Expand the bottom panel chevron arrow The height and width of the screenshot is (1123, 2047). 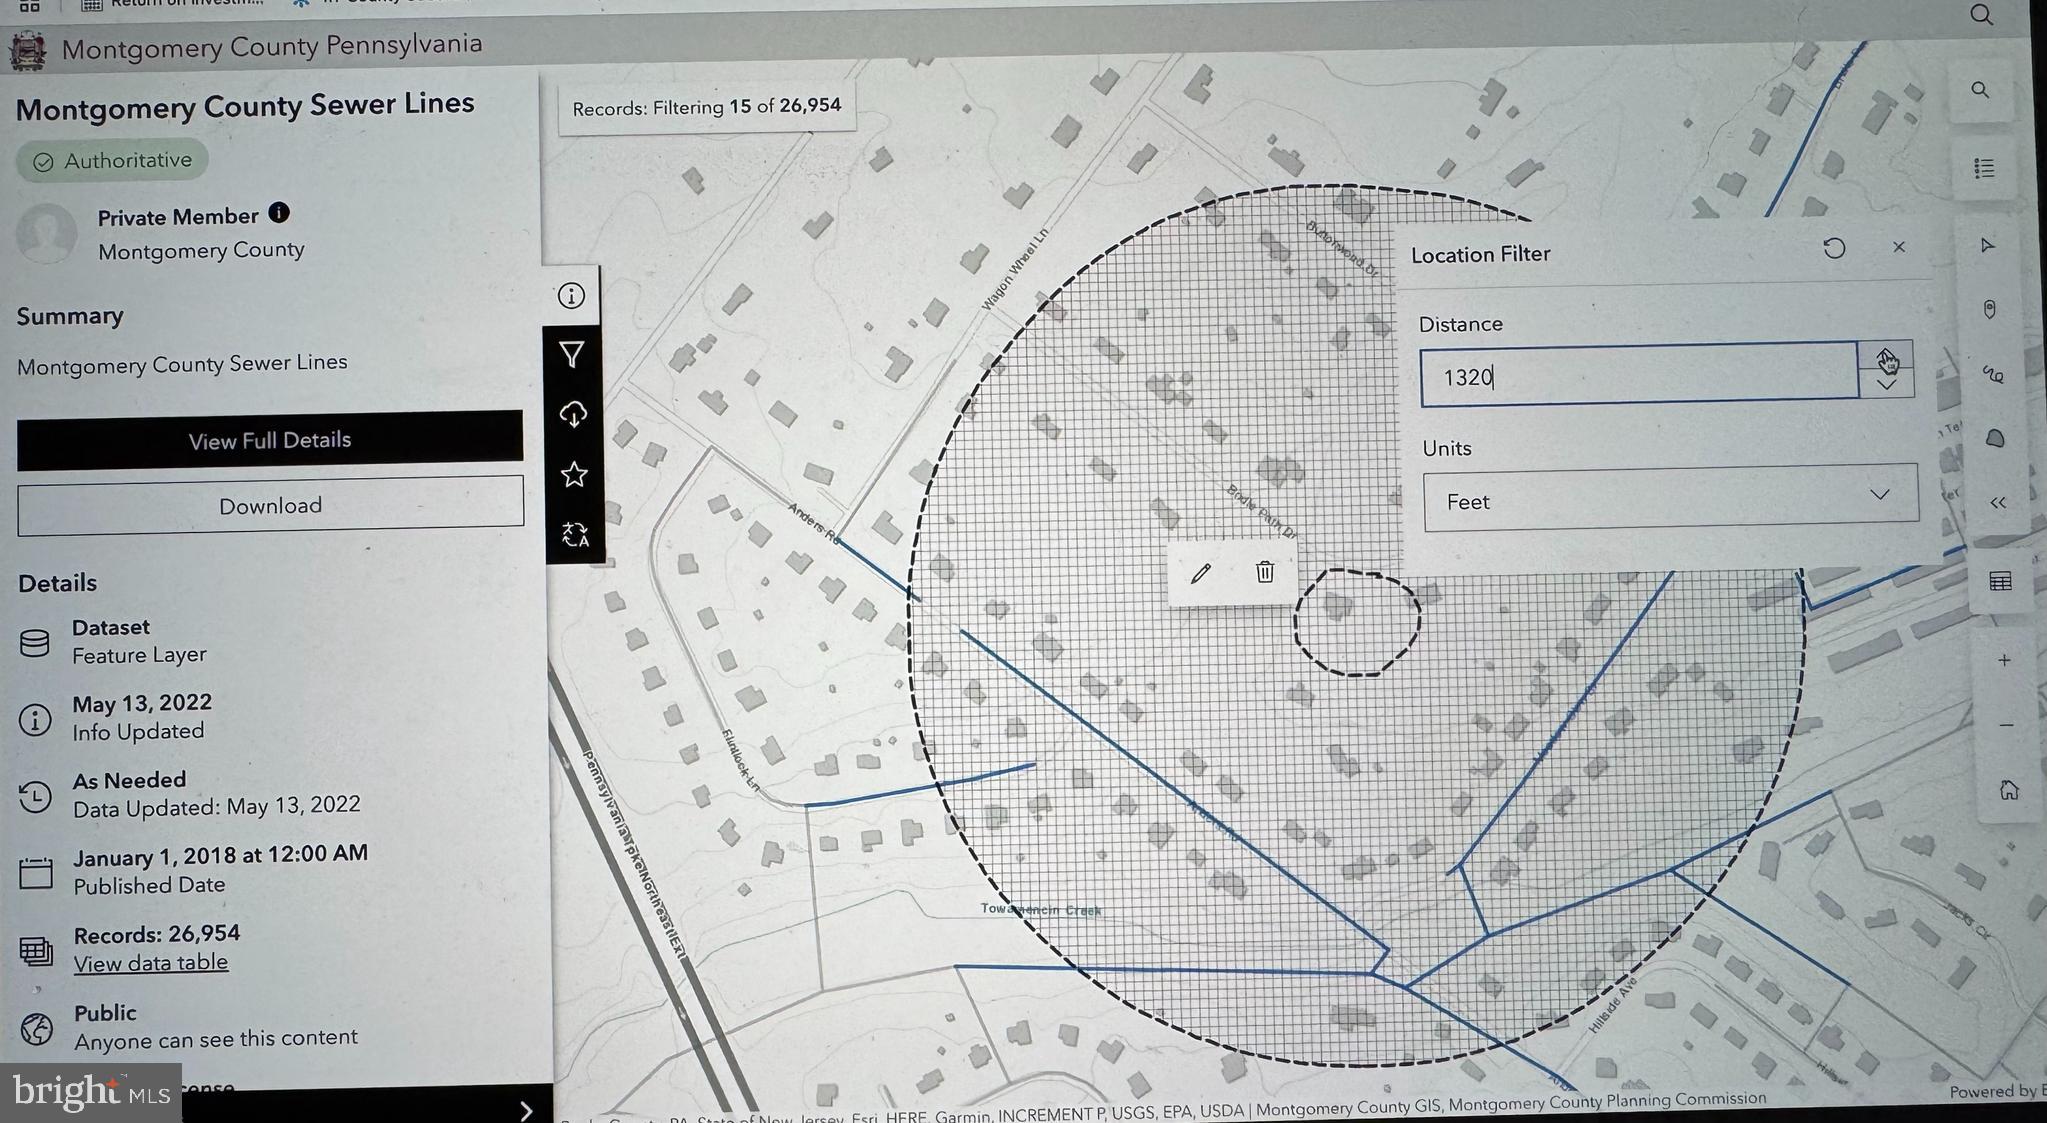(526, 1110)
